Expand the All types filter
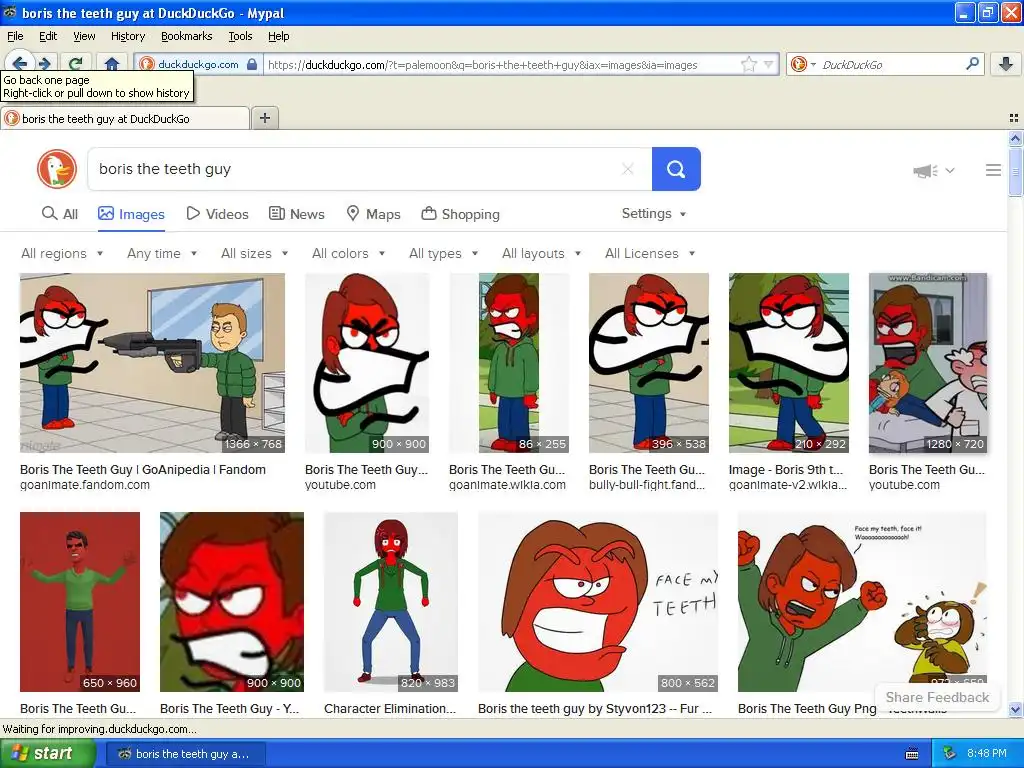The image size is (1024, 768). click(443, 253)
